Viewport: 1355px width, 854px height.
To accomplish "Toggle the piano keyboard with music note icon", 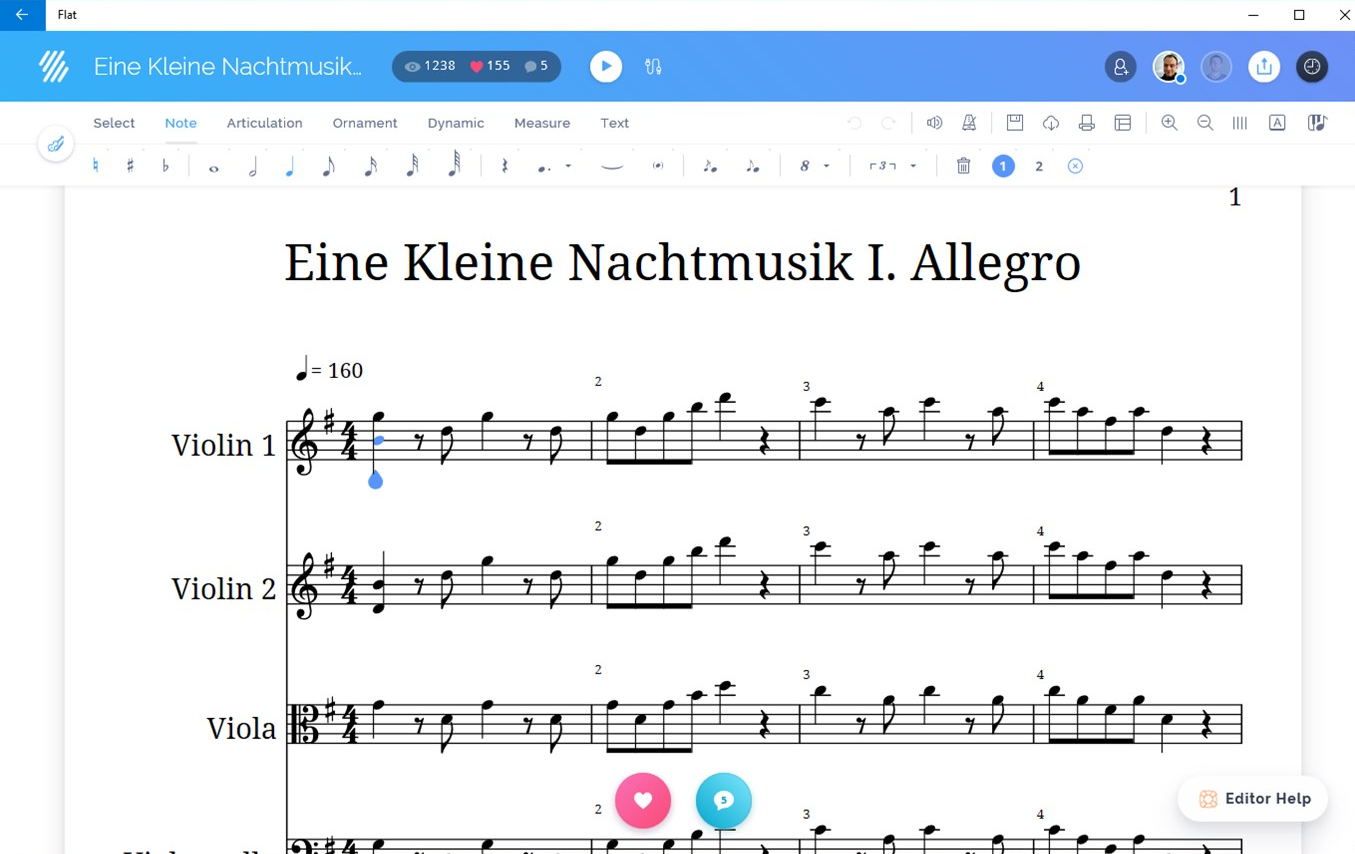I will 1317,123.
